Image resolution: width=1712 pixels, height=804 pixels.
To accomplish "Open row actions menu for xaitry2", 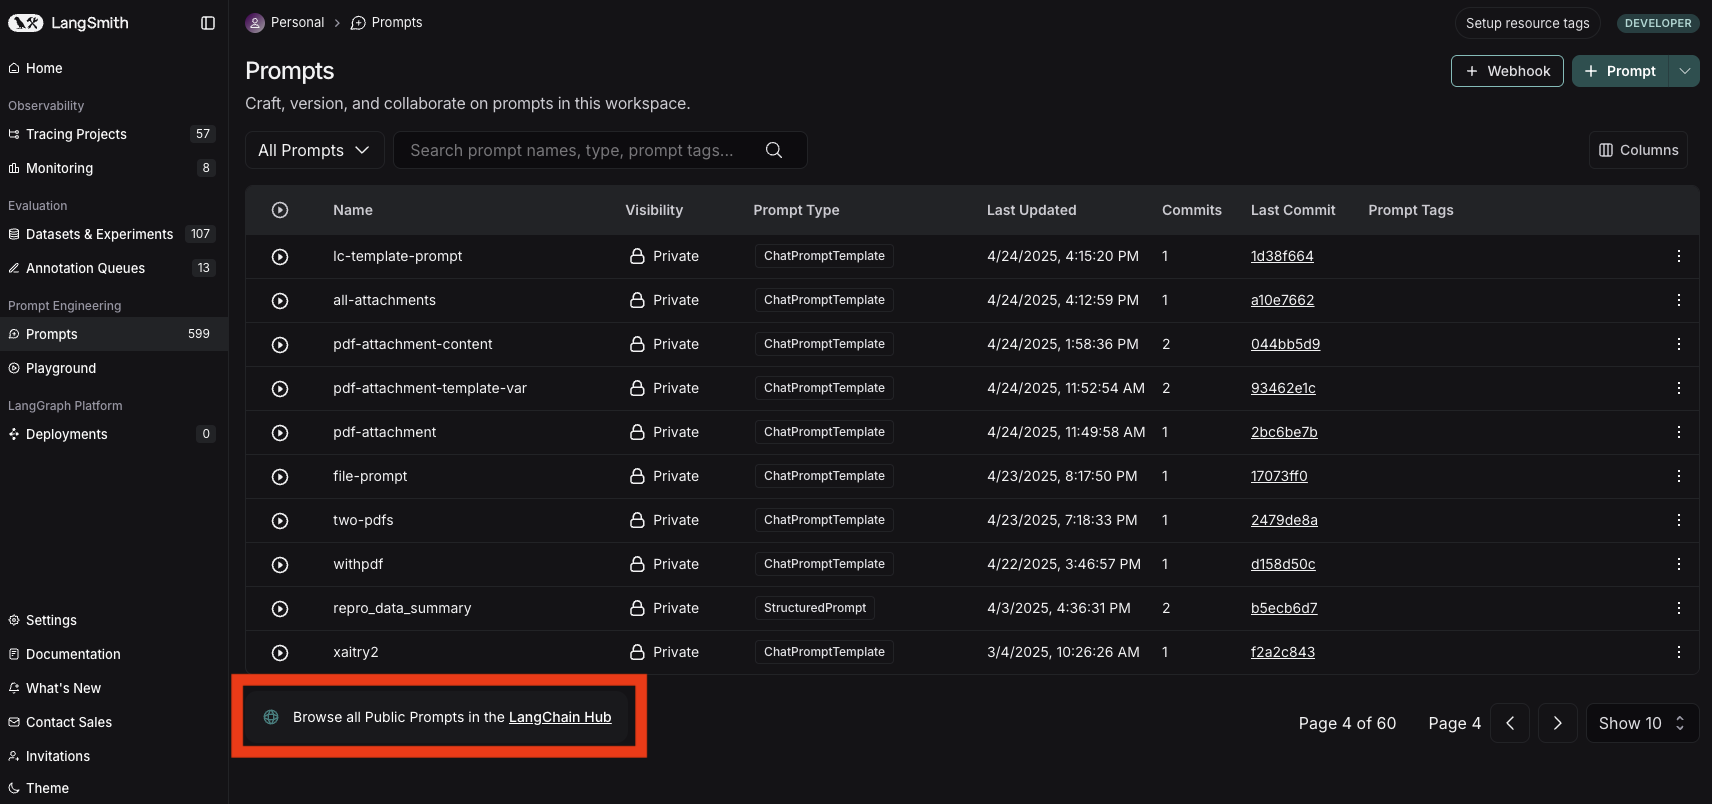I will pyautogui.click(x=1678, y=652).
